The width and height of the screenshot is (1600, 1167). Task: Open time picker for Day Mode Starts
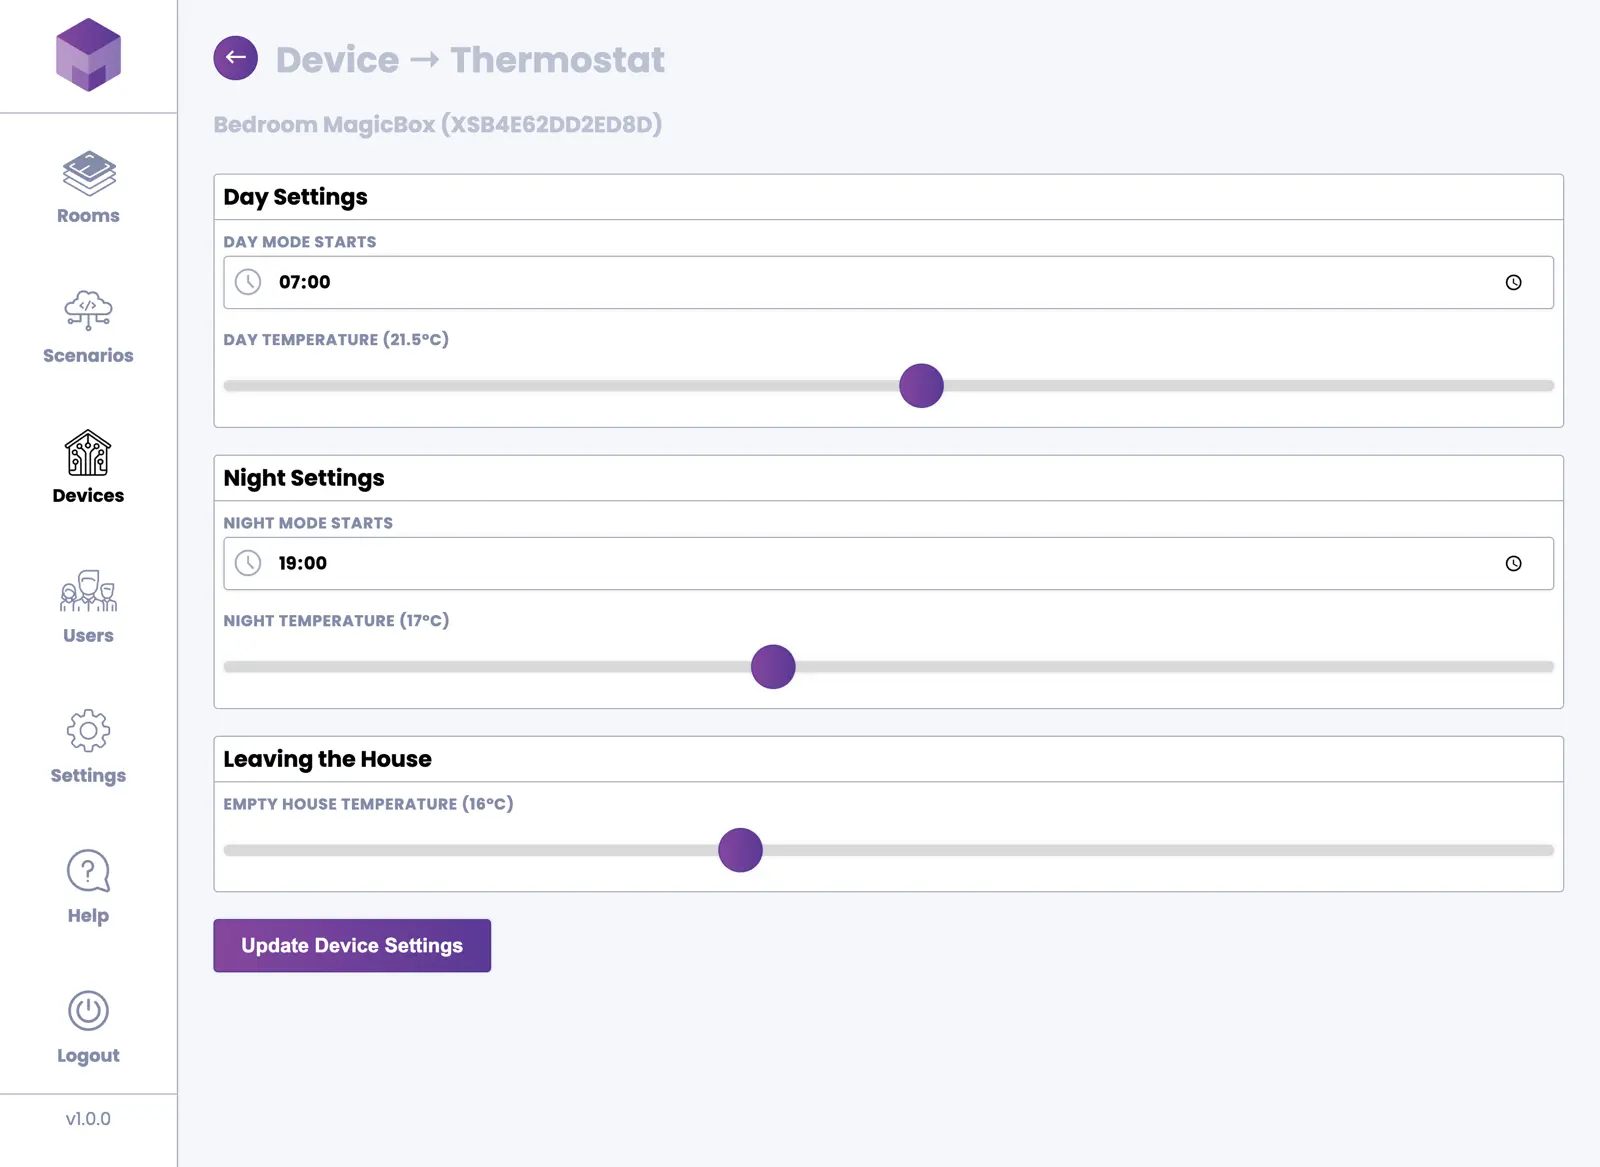click(1513, 283)
